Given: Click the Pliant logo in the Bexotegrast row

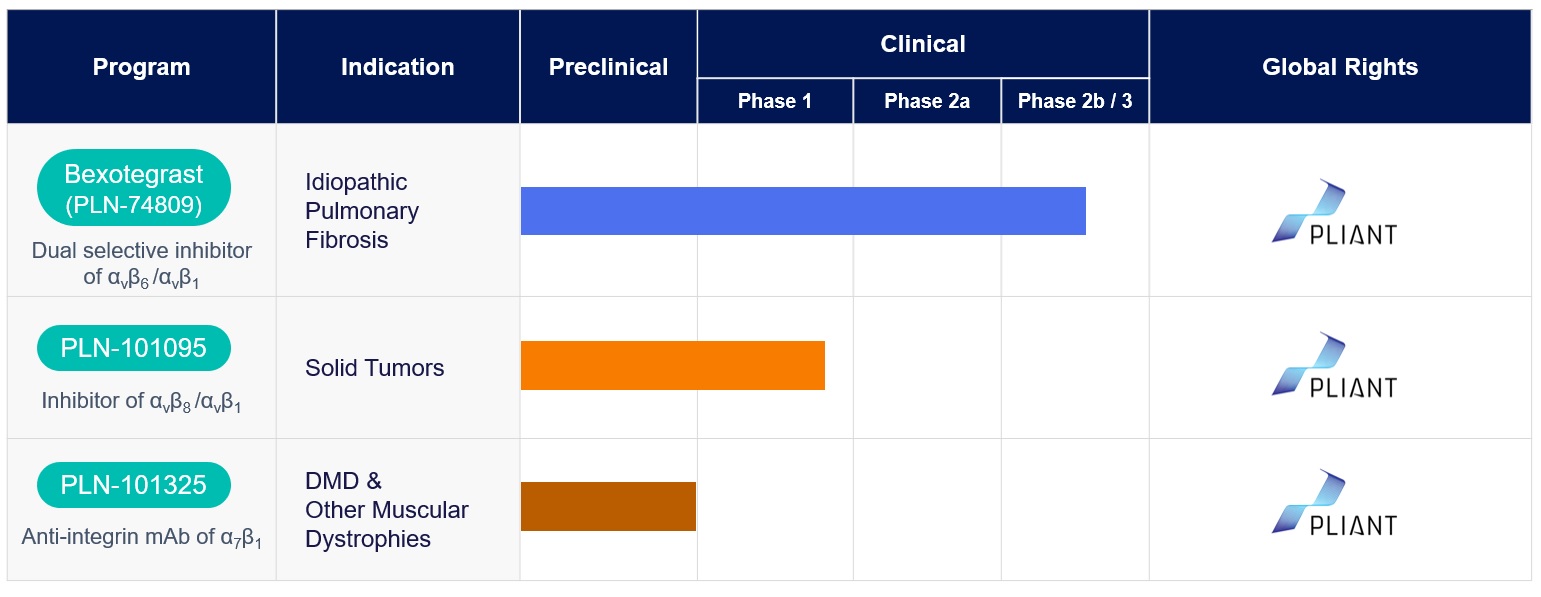Looking at the screenshot, I should pos(1334,213).
